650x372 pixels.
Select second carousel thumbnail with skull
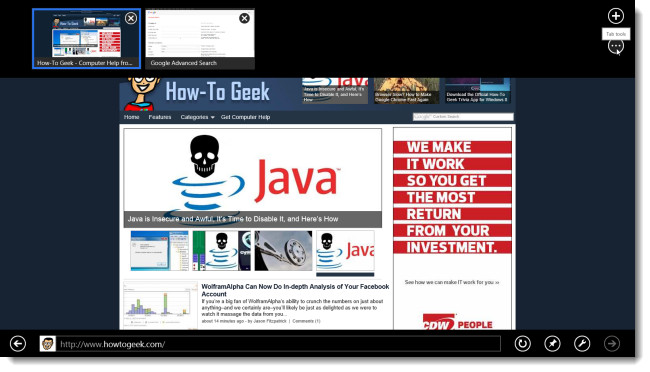tap(221, 251)
